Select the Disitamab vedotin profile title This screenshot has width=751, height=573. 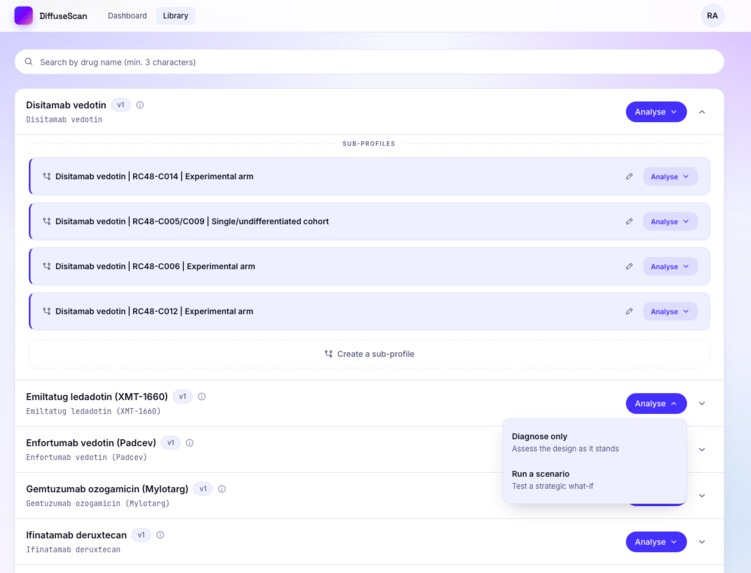tap(66, 105)
